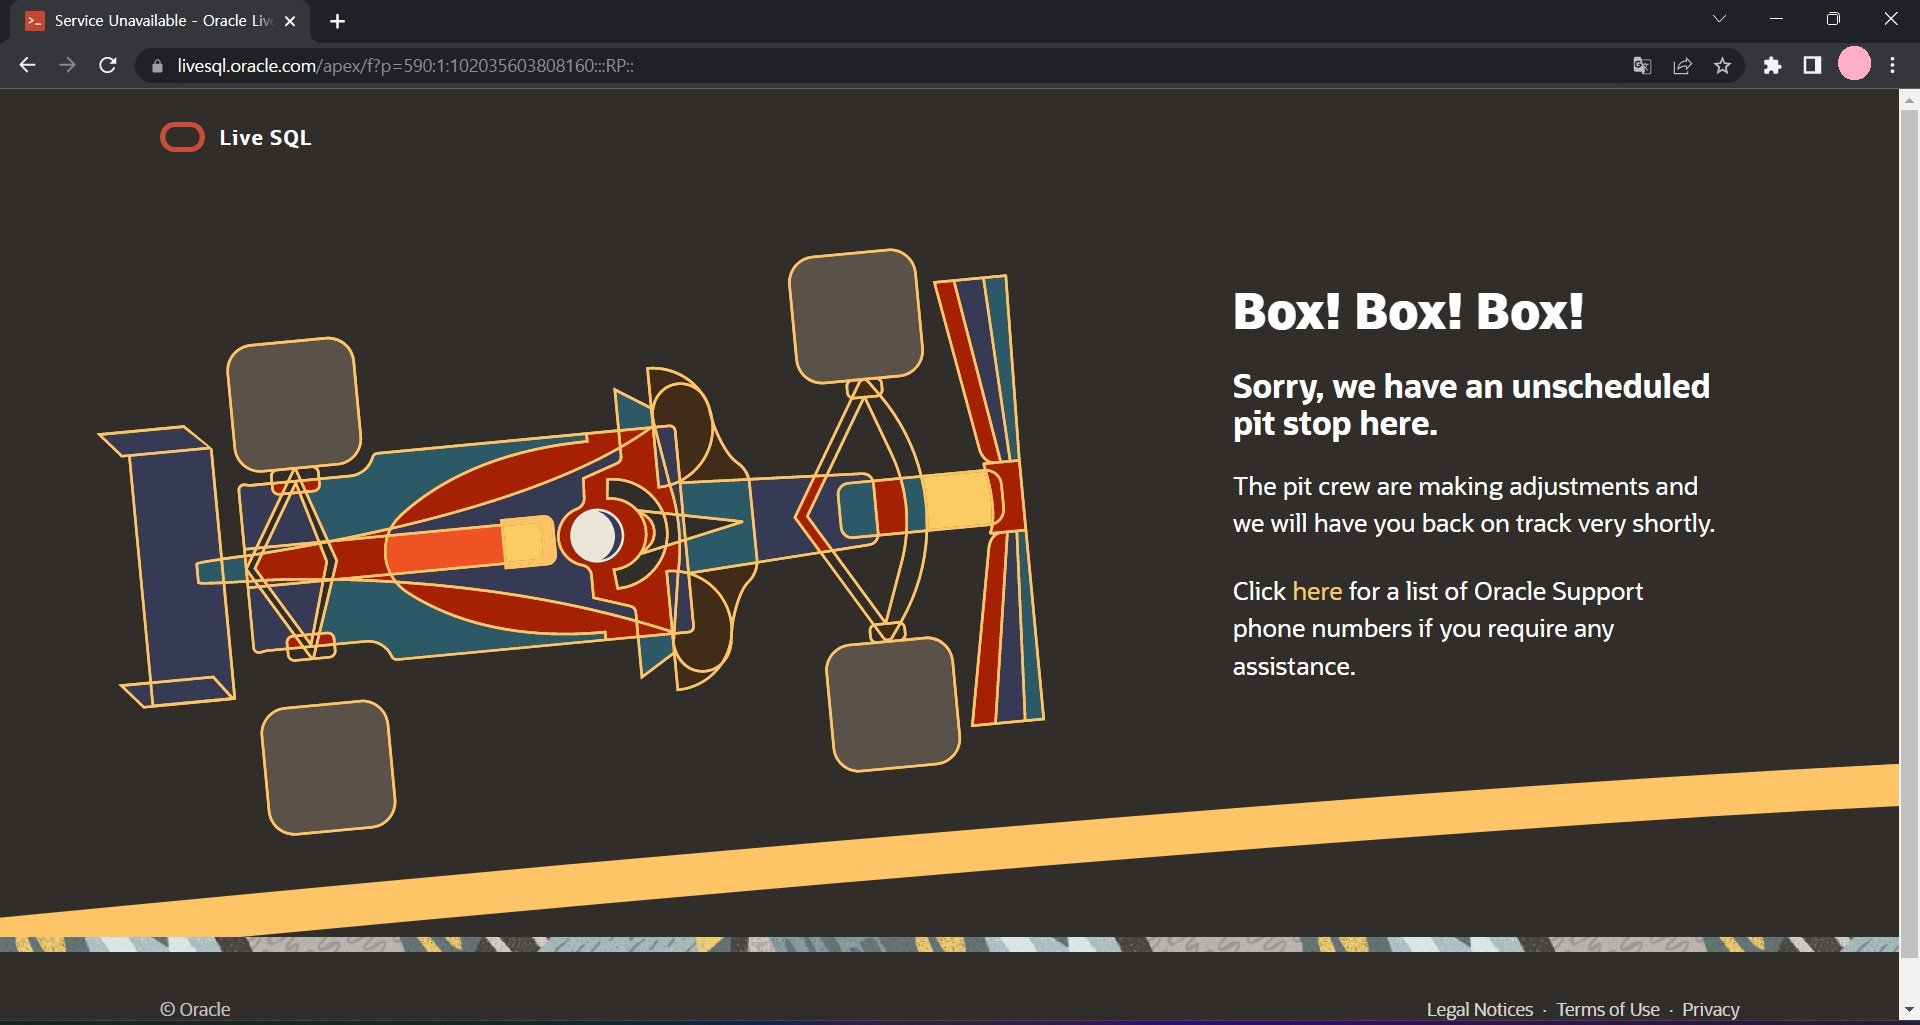Click the 'here' support numbers link
Screen dimensions: 1920x1025
click(1317, 591)
